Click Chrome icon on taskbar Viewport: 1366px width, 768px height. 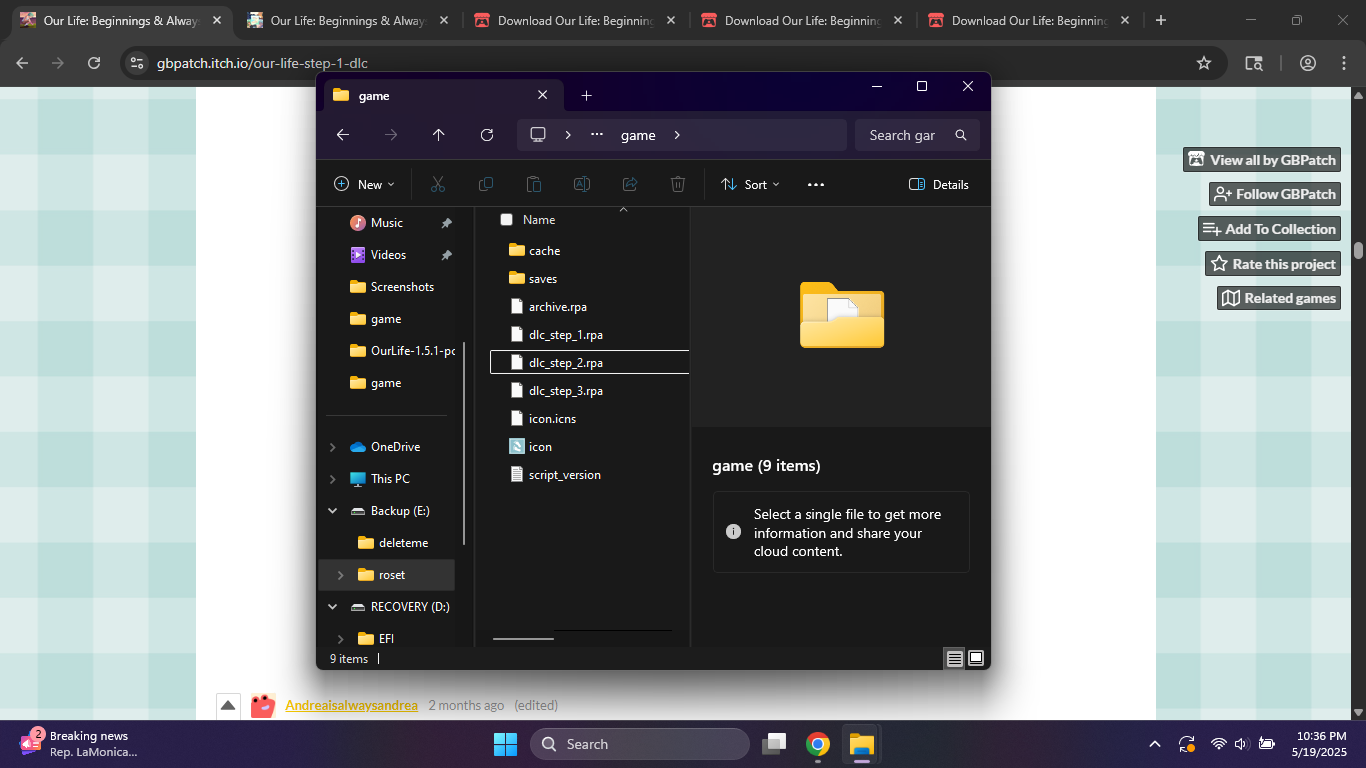click(818, 744)
